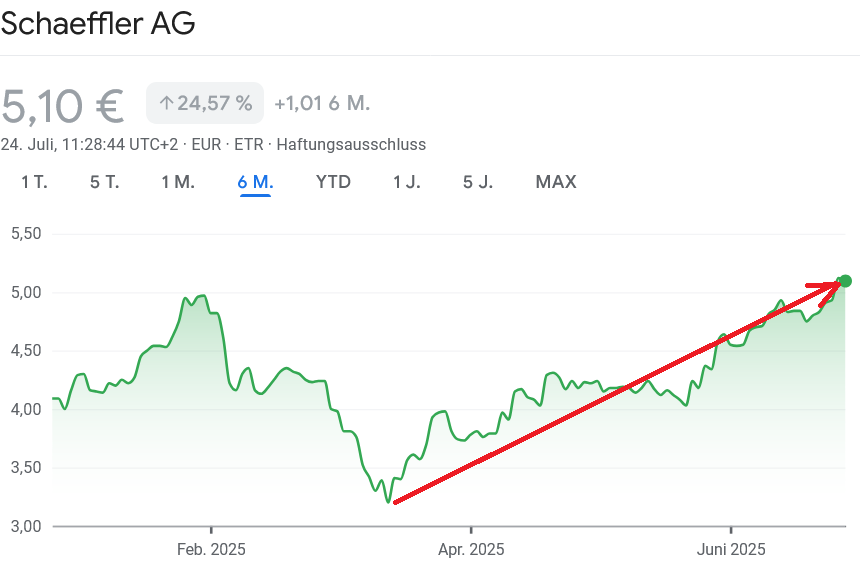The width and height of the screenshot is (860, 563).
Task: Click the 5,50 y-axis value label
Action: (x=24, y=233)
